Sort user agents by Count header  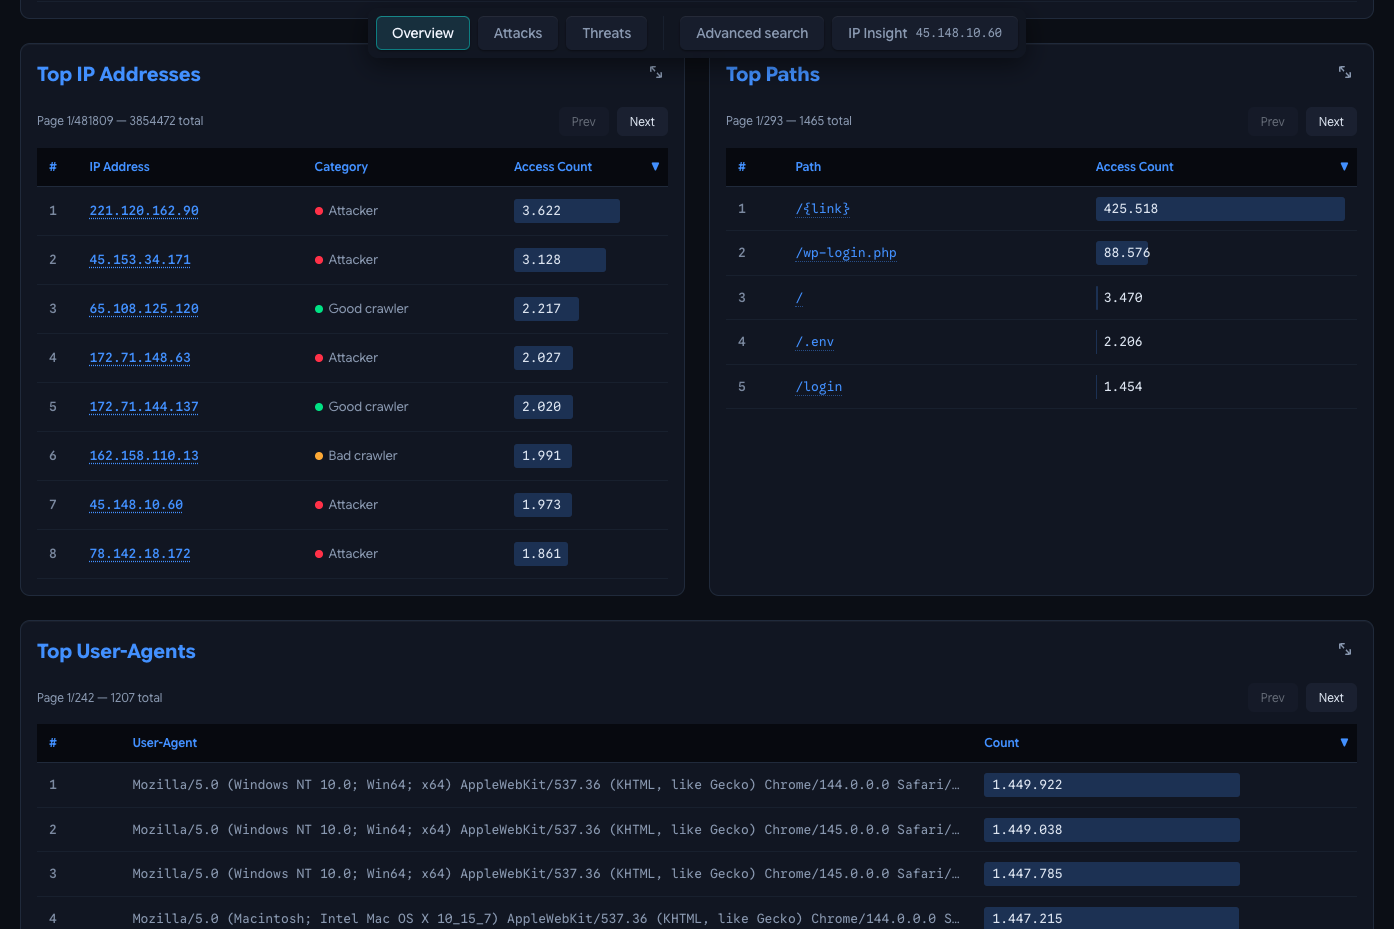[x=1001, y=743]
